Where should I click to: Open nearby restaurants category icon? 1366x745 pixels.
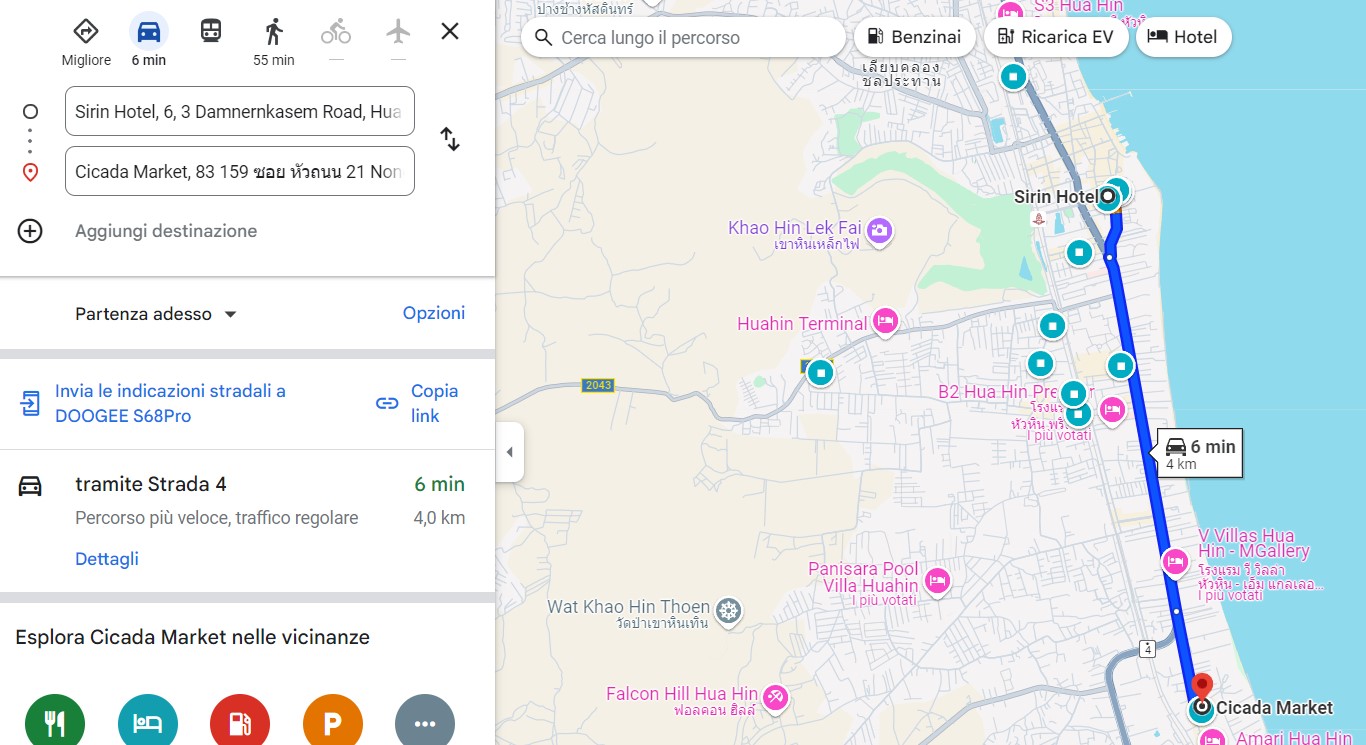pos(55,723)
